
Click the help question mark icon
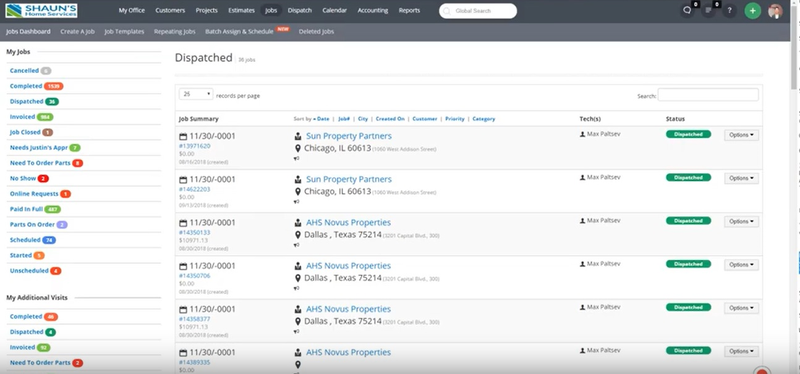click(730, 11)
